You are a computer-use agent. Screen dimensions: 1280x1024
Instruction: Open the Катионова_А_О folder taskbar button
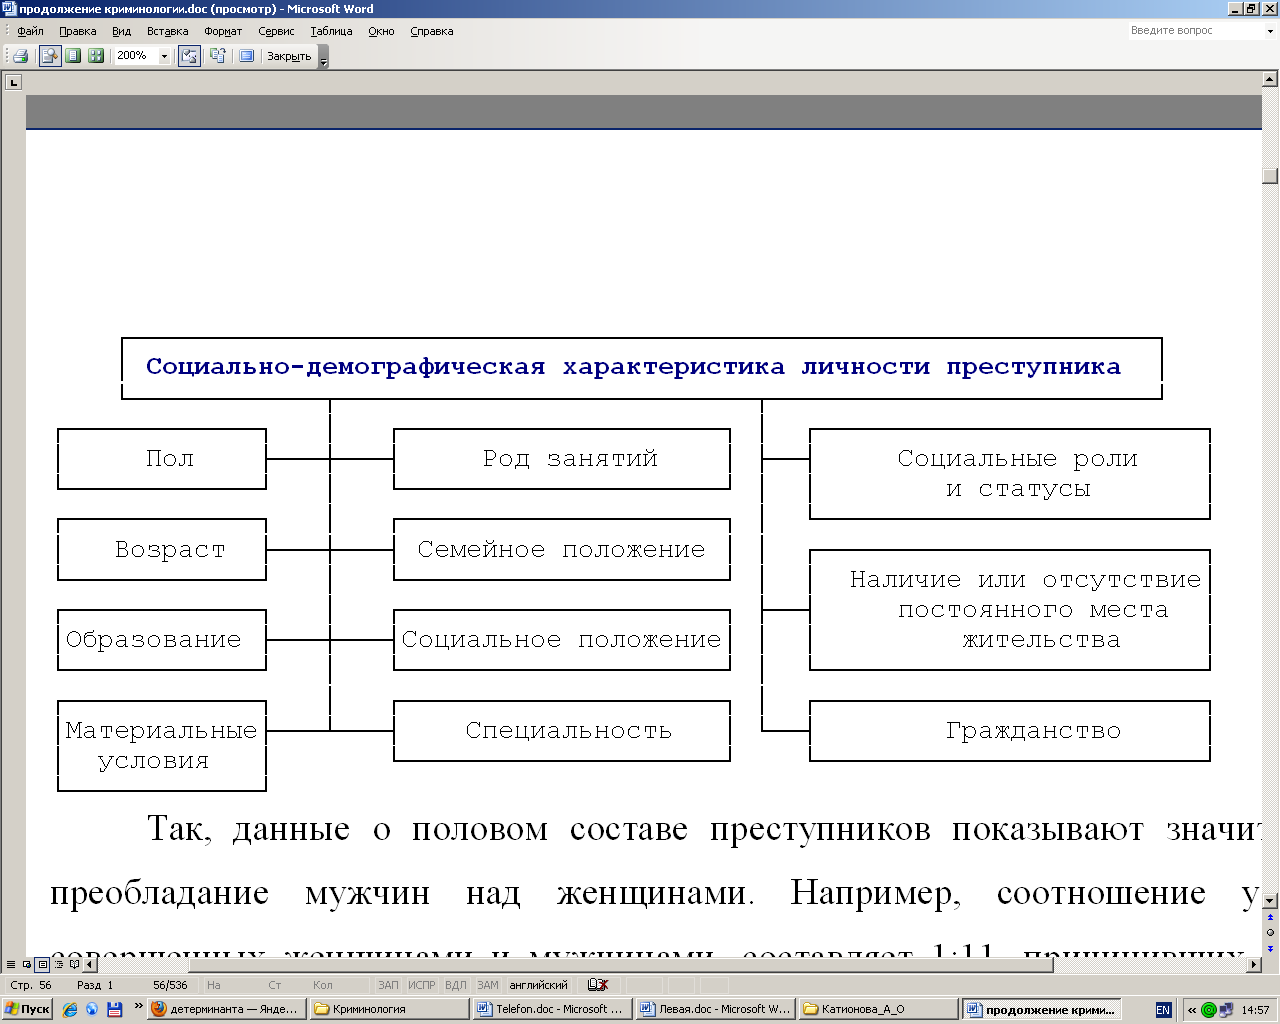point(878,1009)
